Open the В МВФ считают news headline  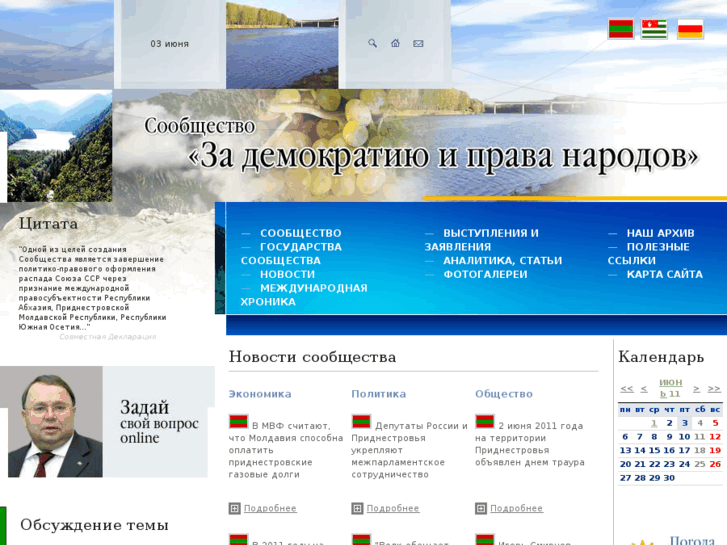[x=286, y=450]
